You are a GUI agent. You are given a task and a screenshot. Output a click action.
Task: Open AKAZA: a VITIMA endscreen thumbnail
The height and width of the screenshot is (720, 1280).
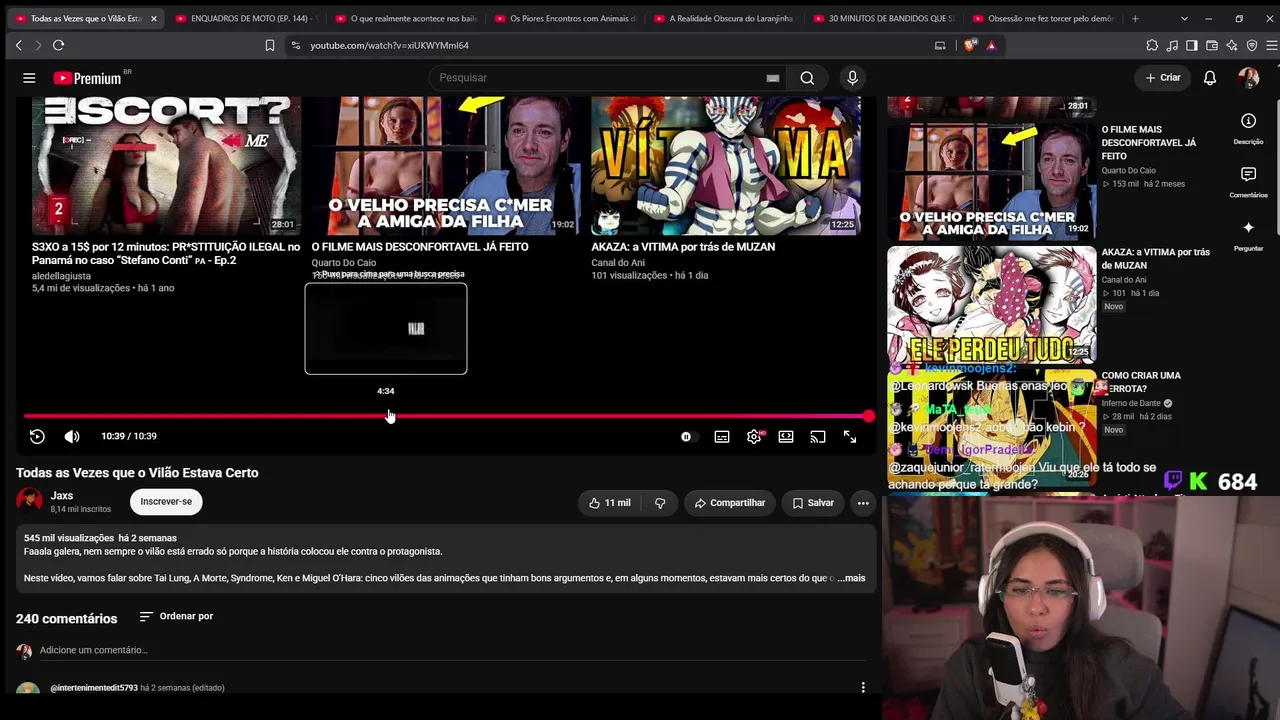726,166
